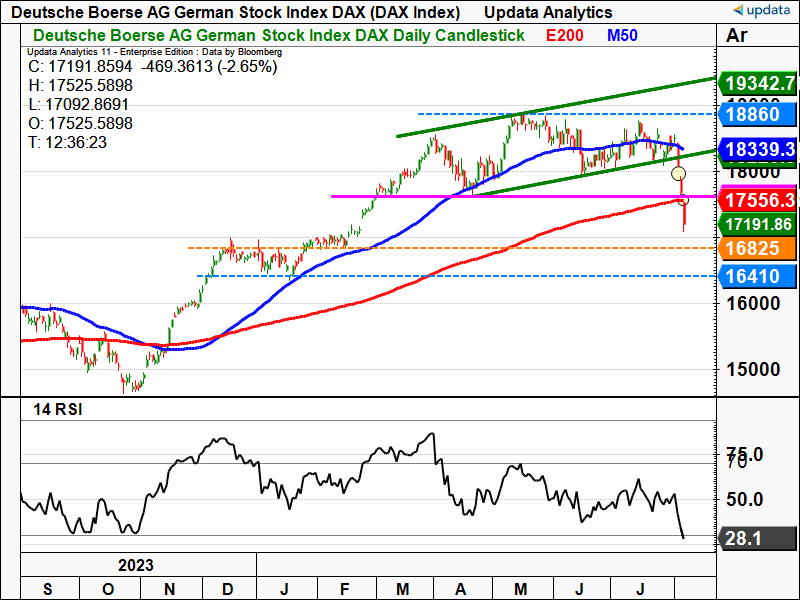Click the Data by Bloomberg attribution line
This screenshot has height=600, width=800.
[154, 52]
